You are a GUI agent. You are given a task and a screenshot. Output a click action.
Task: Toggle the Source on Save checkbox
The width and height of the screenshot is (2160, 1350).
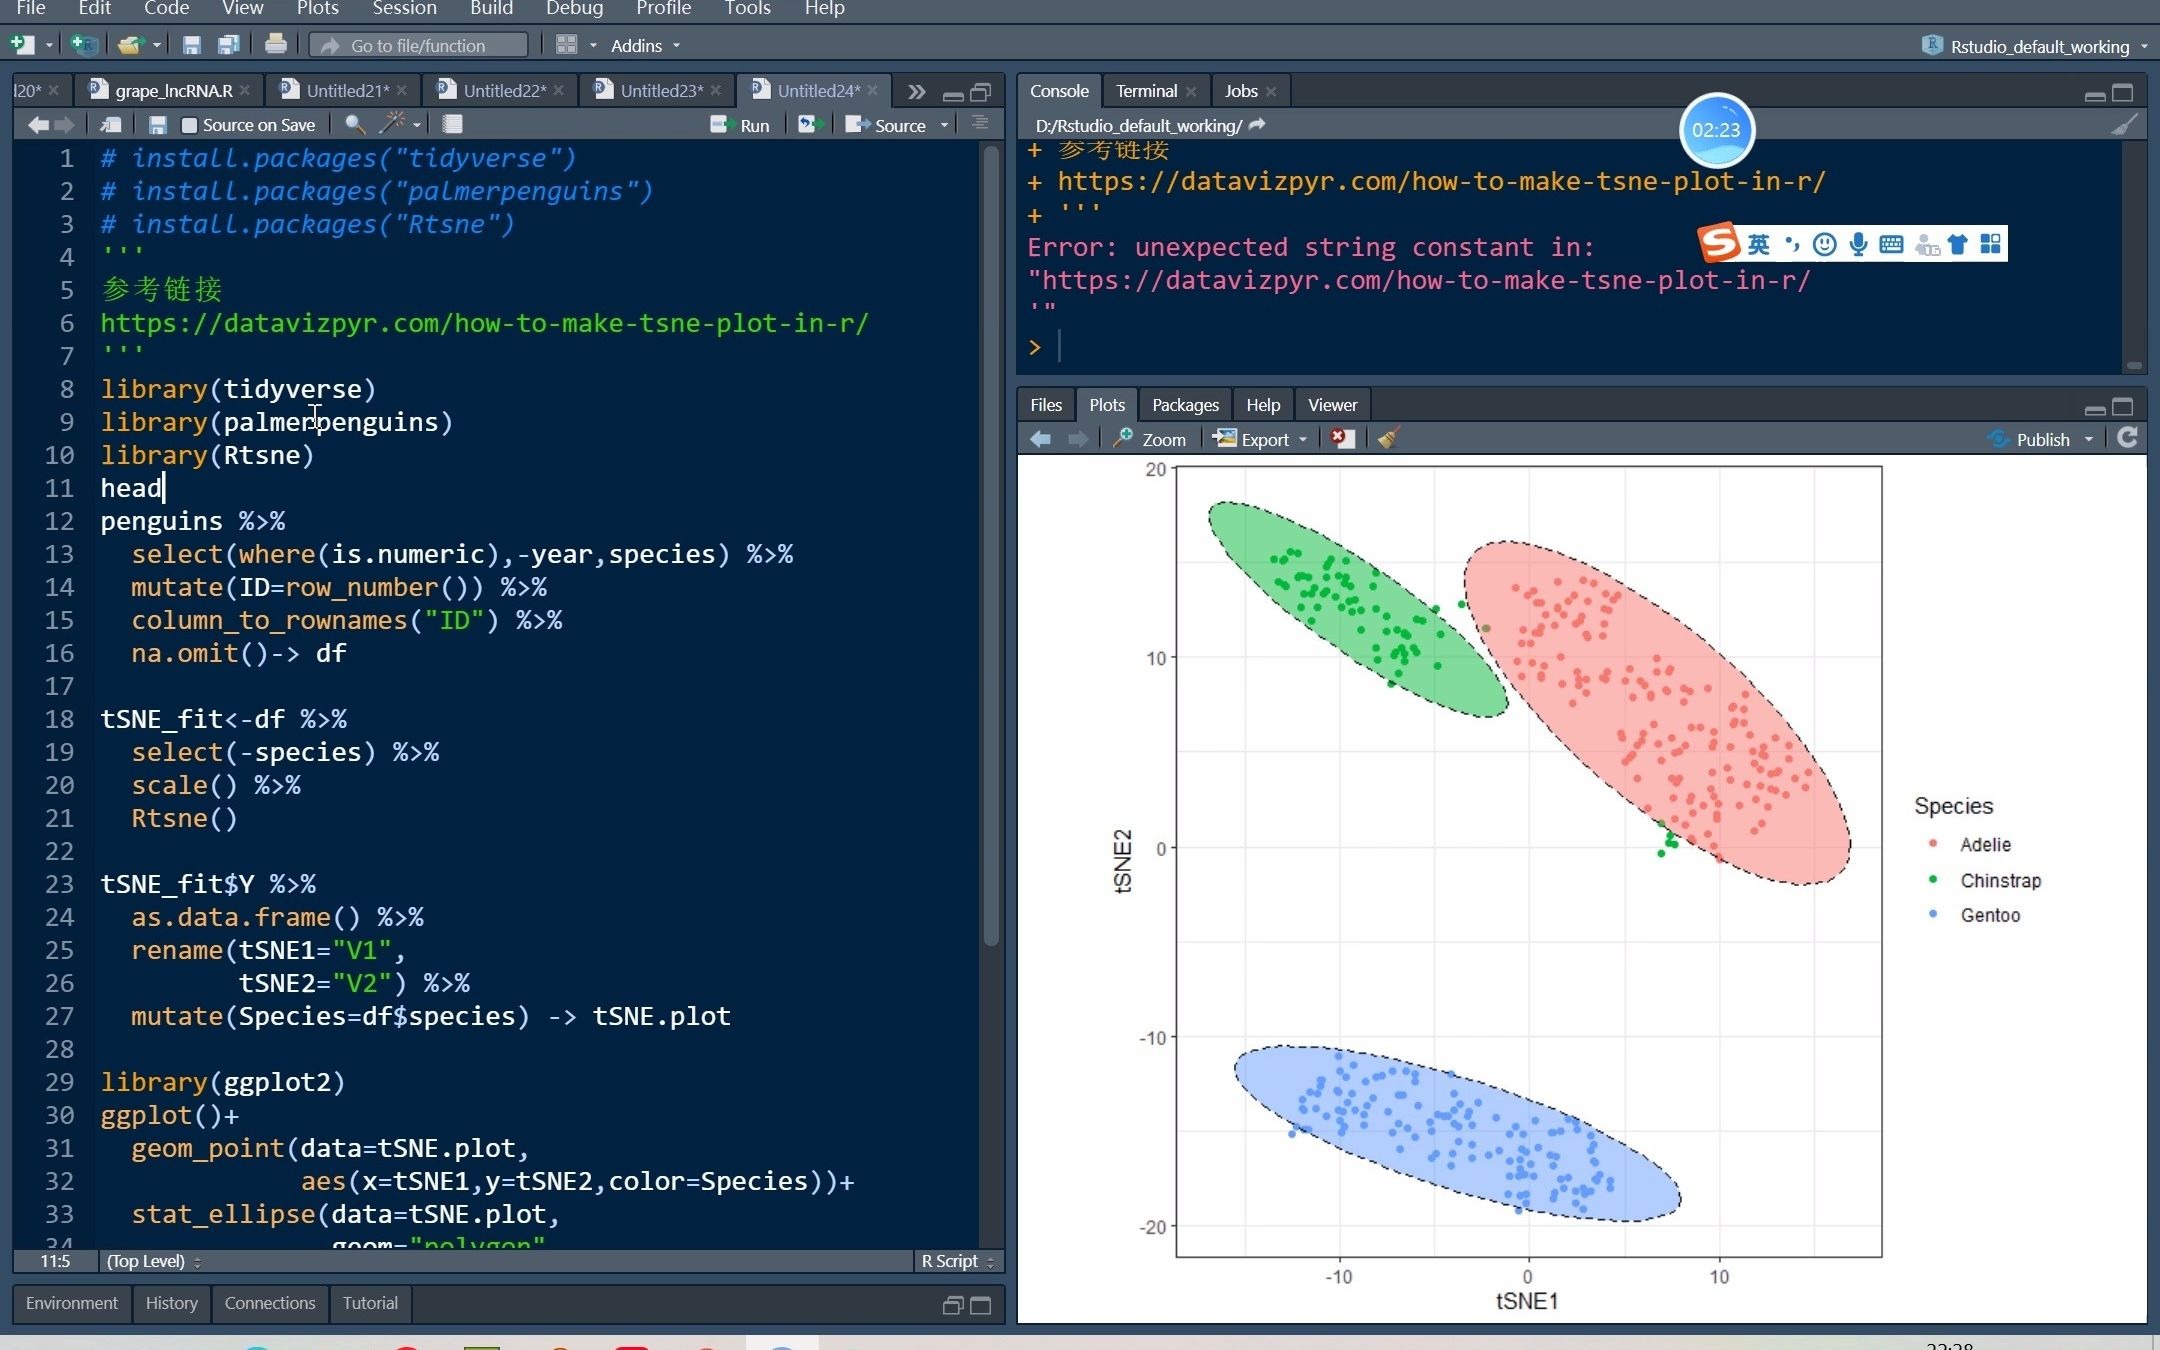click(x=189, y=125)
